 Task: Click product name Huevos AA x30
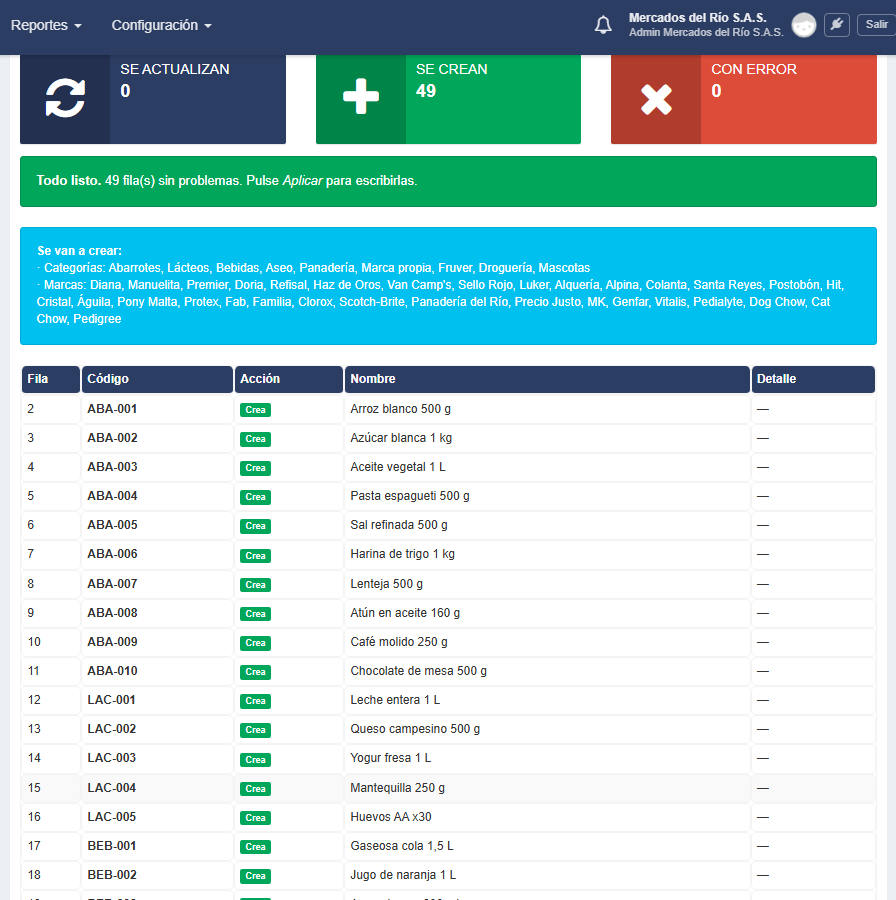pyautogui.click(x=391, y=817)
